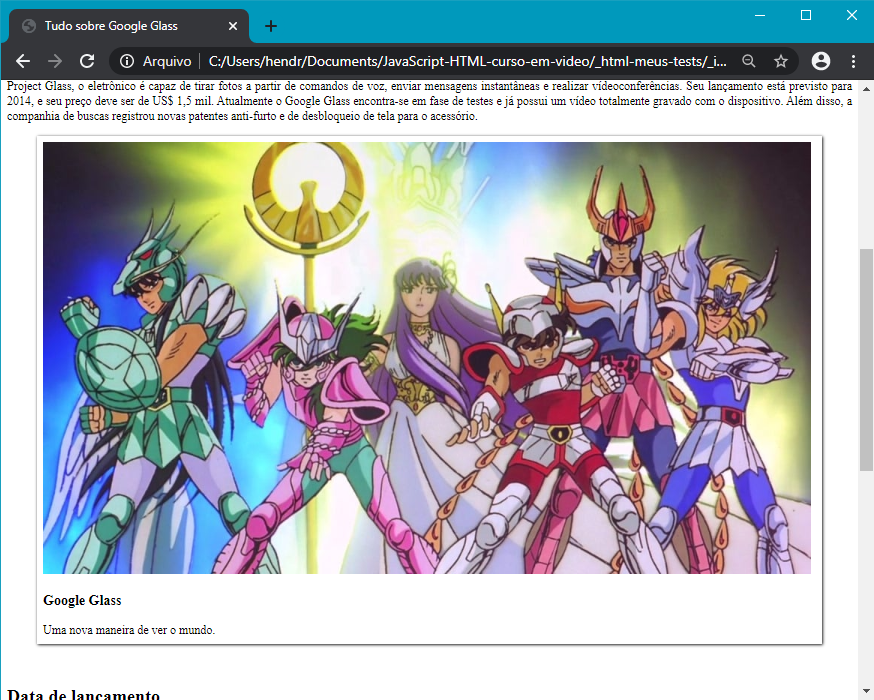
Task: Maximize the Chrome window
Action: point(805,16)
